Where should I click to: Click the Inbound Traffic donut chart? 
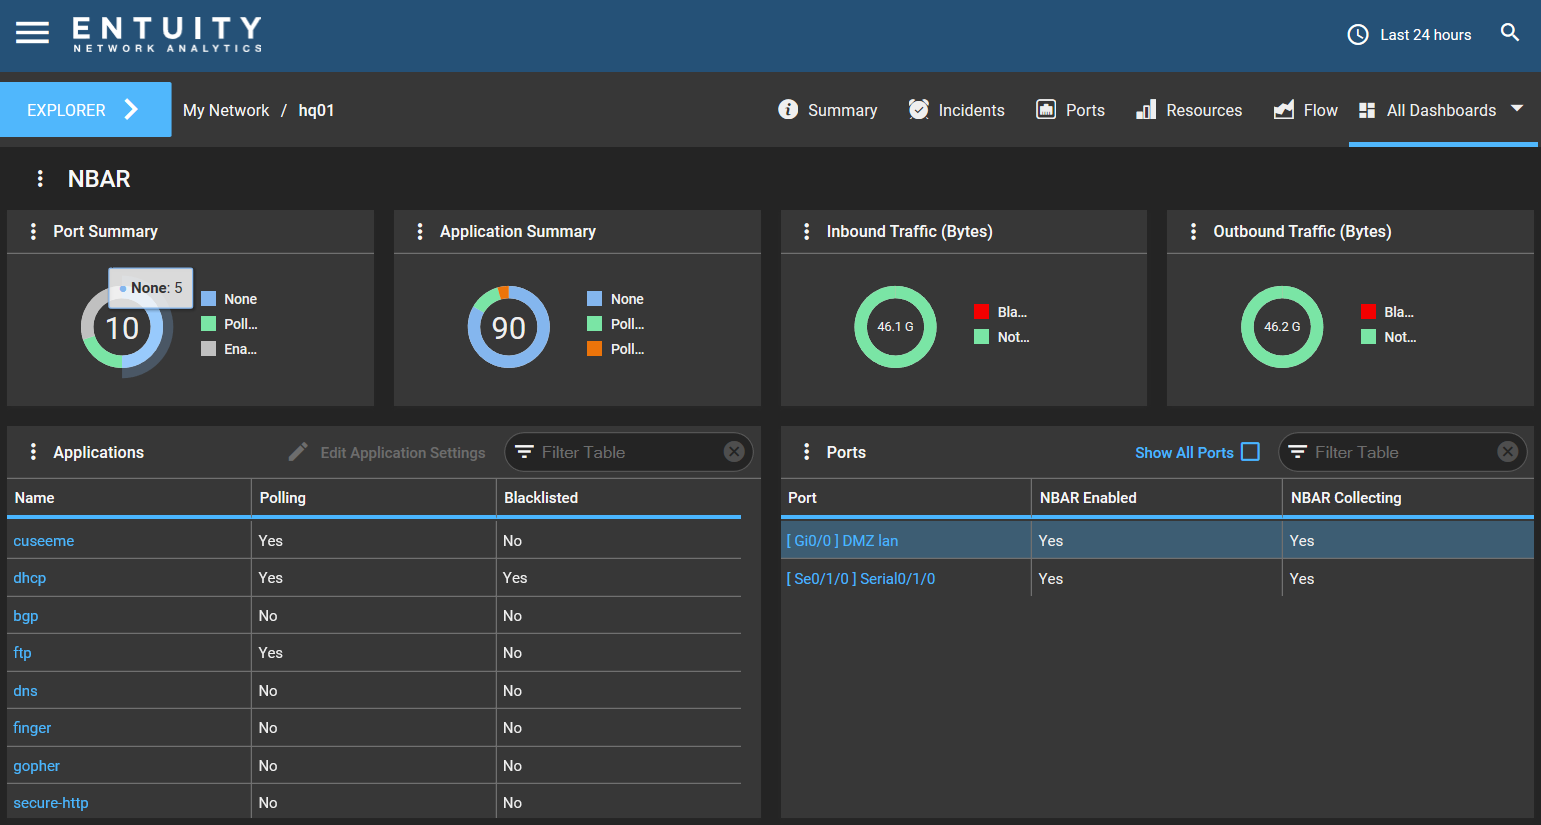tap(895, 327)
